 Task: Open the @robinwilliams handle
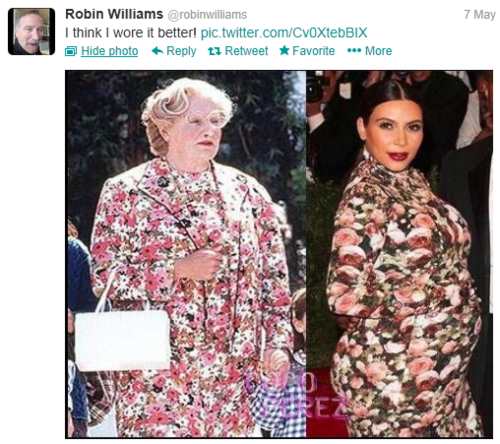207,15
